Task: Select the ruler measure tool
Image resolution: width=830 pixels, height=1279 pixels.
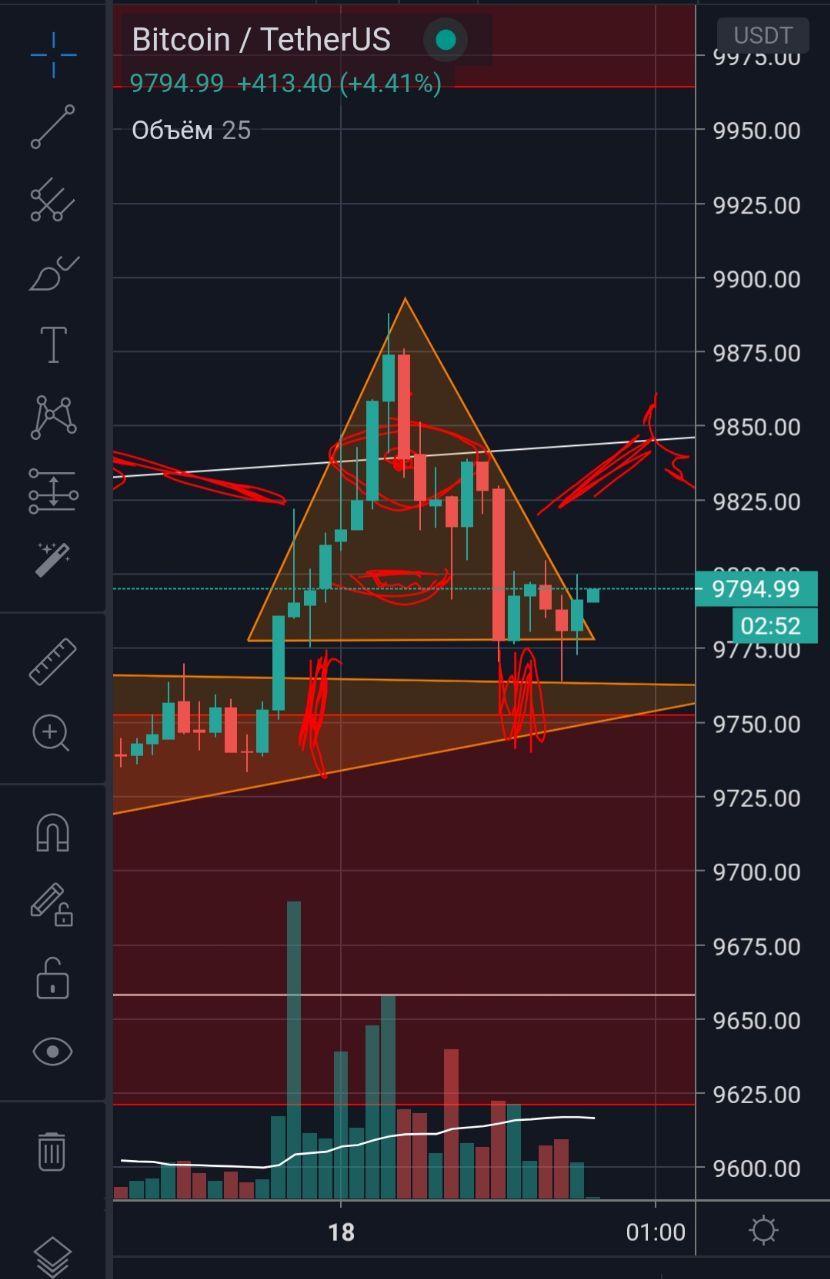Action: [x=52, y=661]
